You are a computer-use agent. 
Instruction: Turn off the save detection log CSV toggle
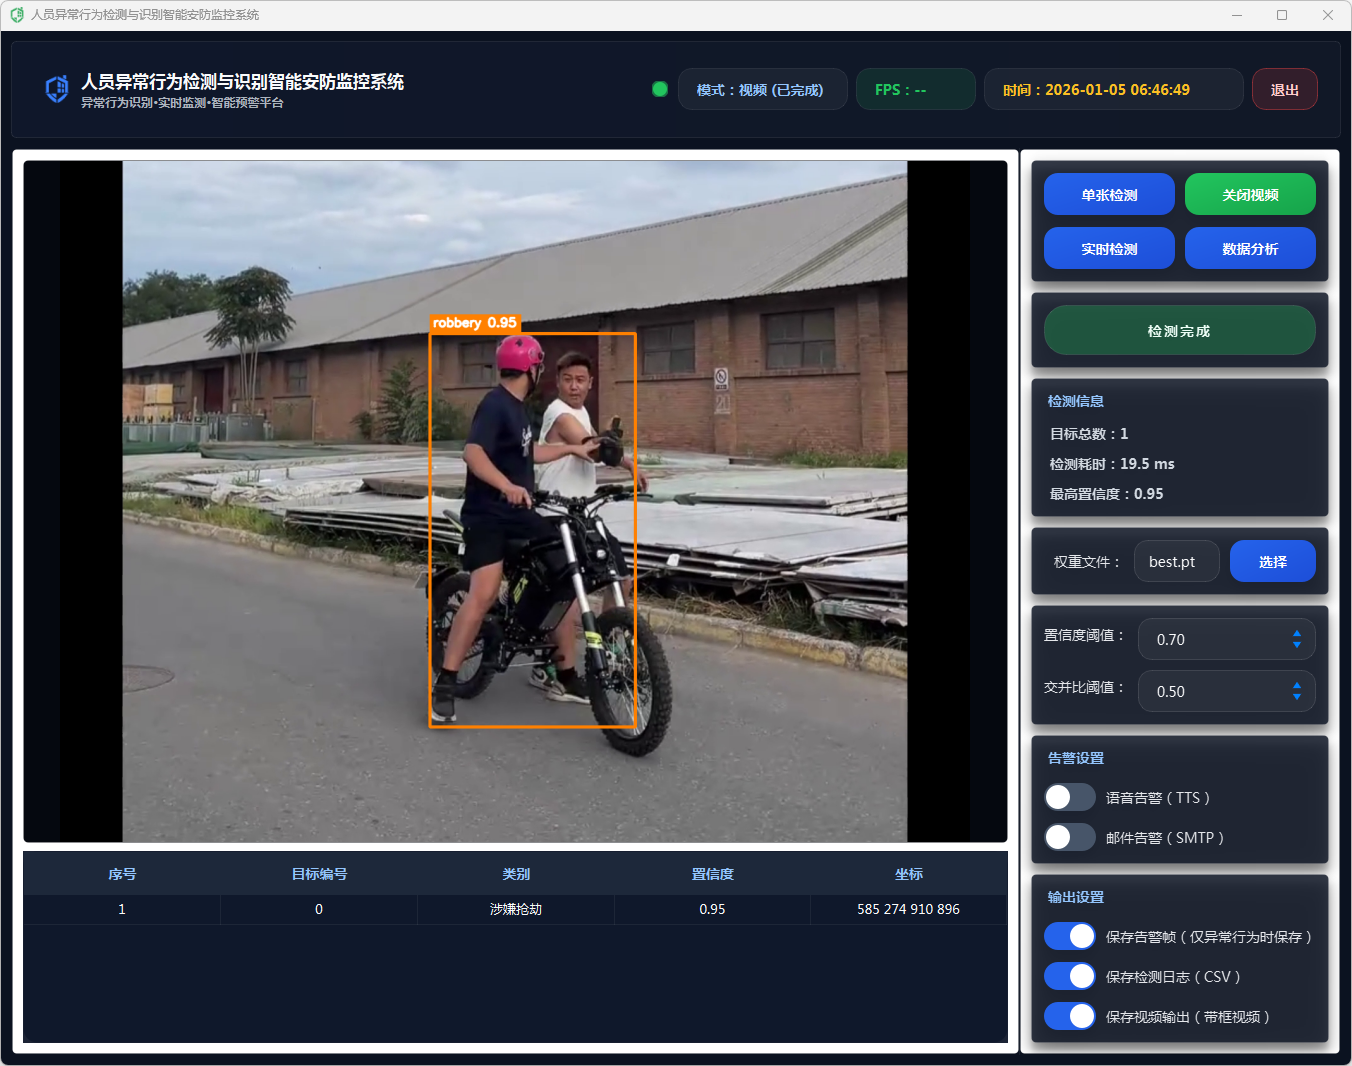pyautogui.click(x=1069, y=976)
